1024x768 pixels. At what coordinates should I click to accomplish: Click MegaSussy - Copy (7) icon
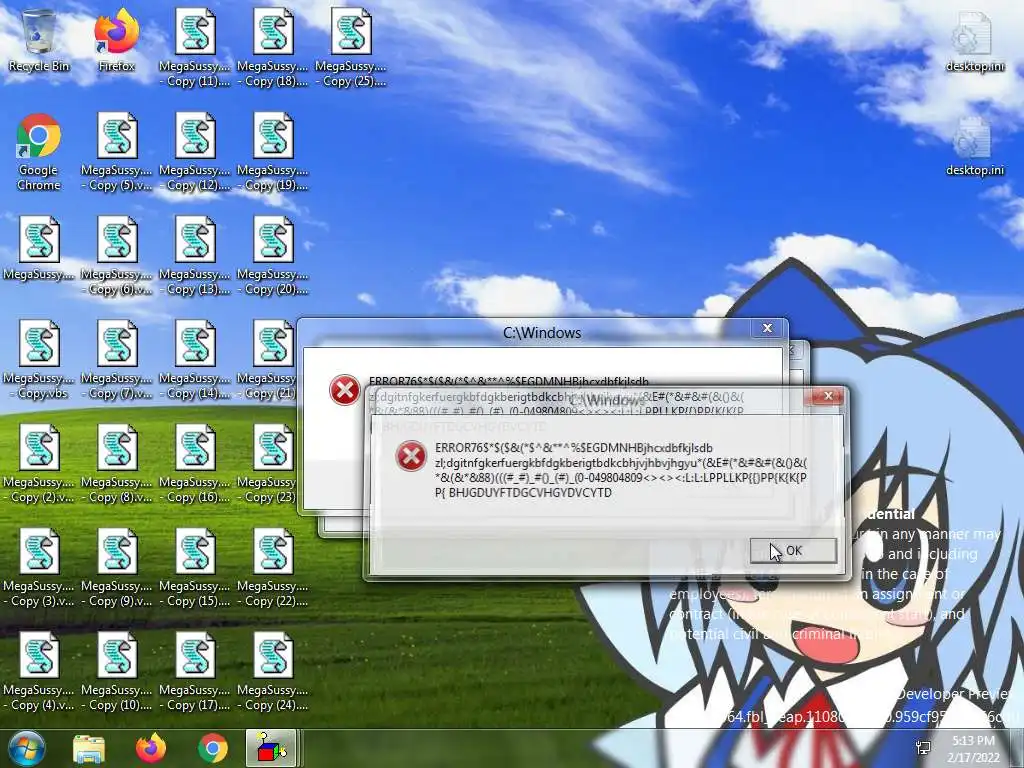[x=117, y=359]
